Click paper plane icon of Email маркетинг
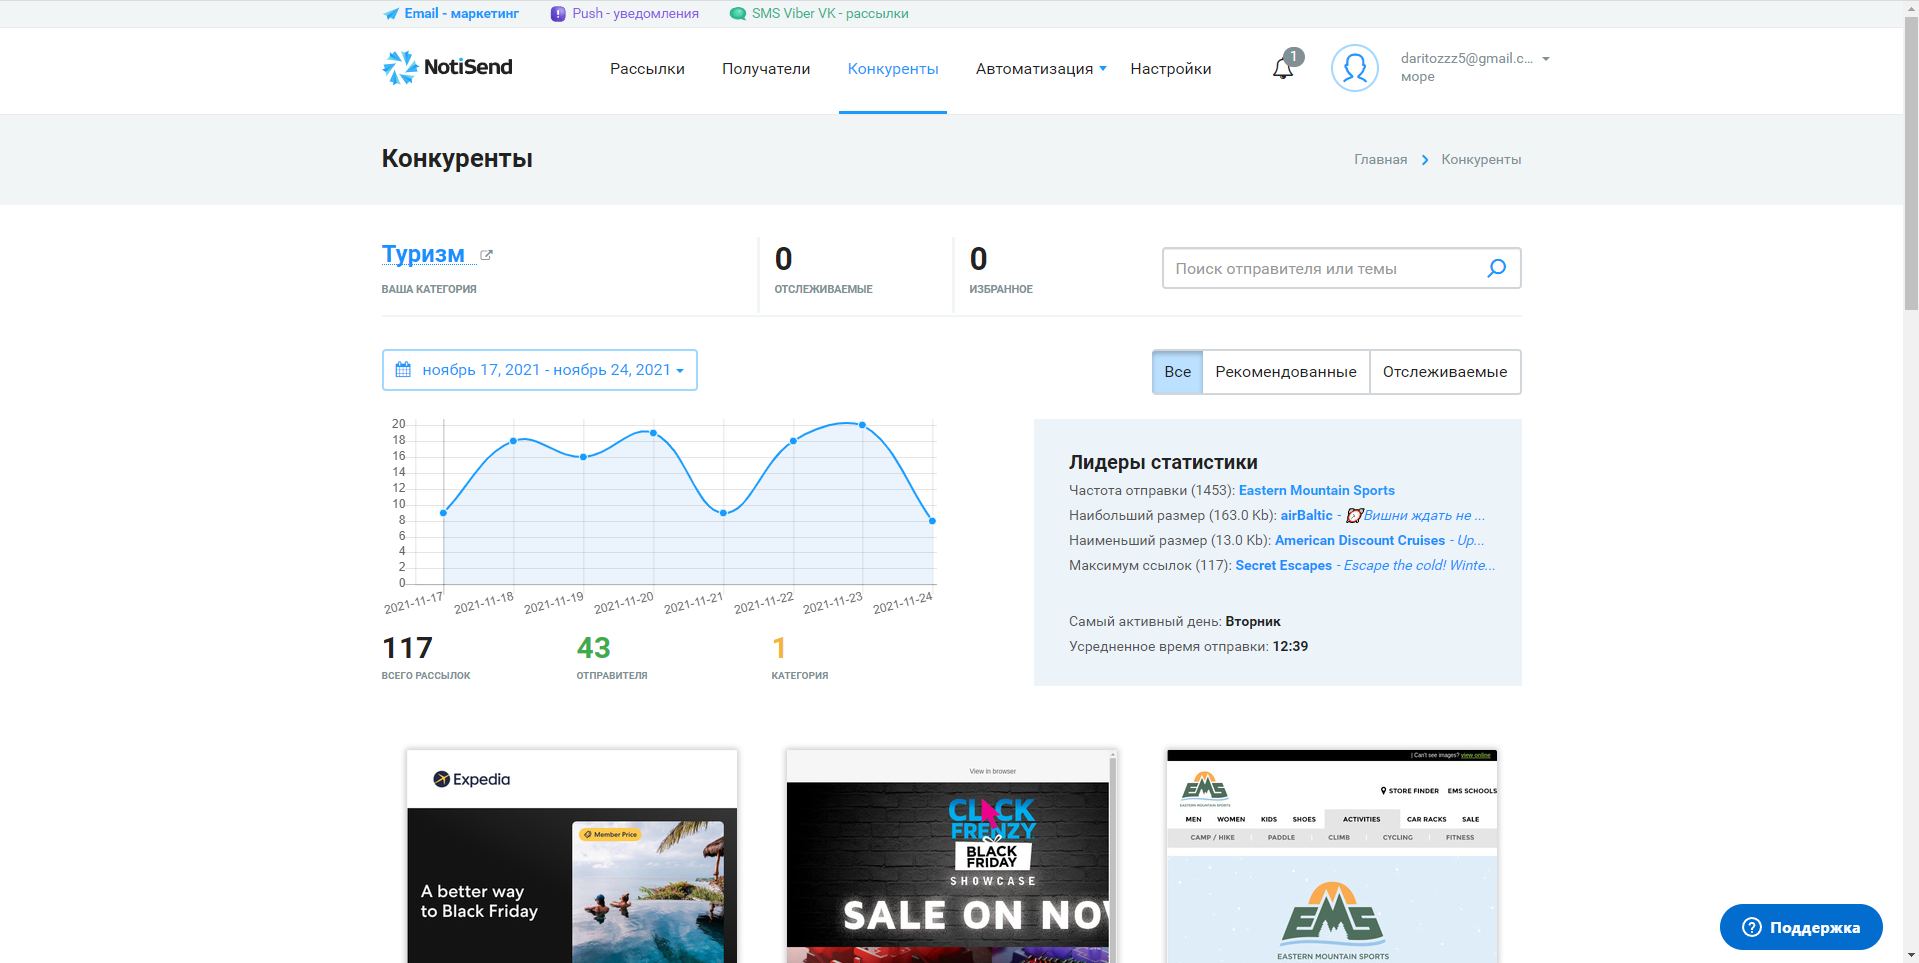 coord(391,14)
